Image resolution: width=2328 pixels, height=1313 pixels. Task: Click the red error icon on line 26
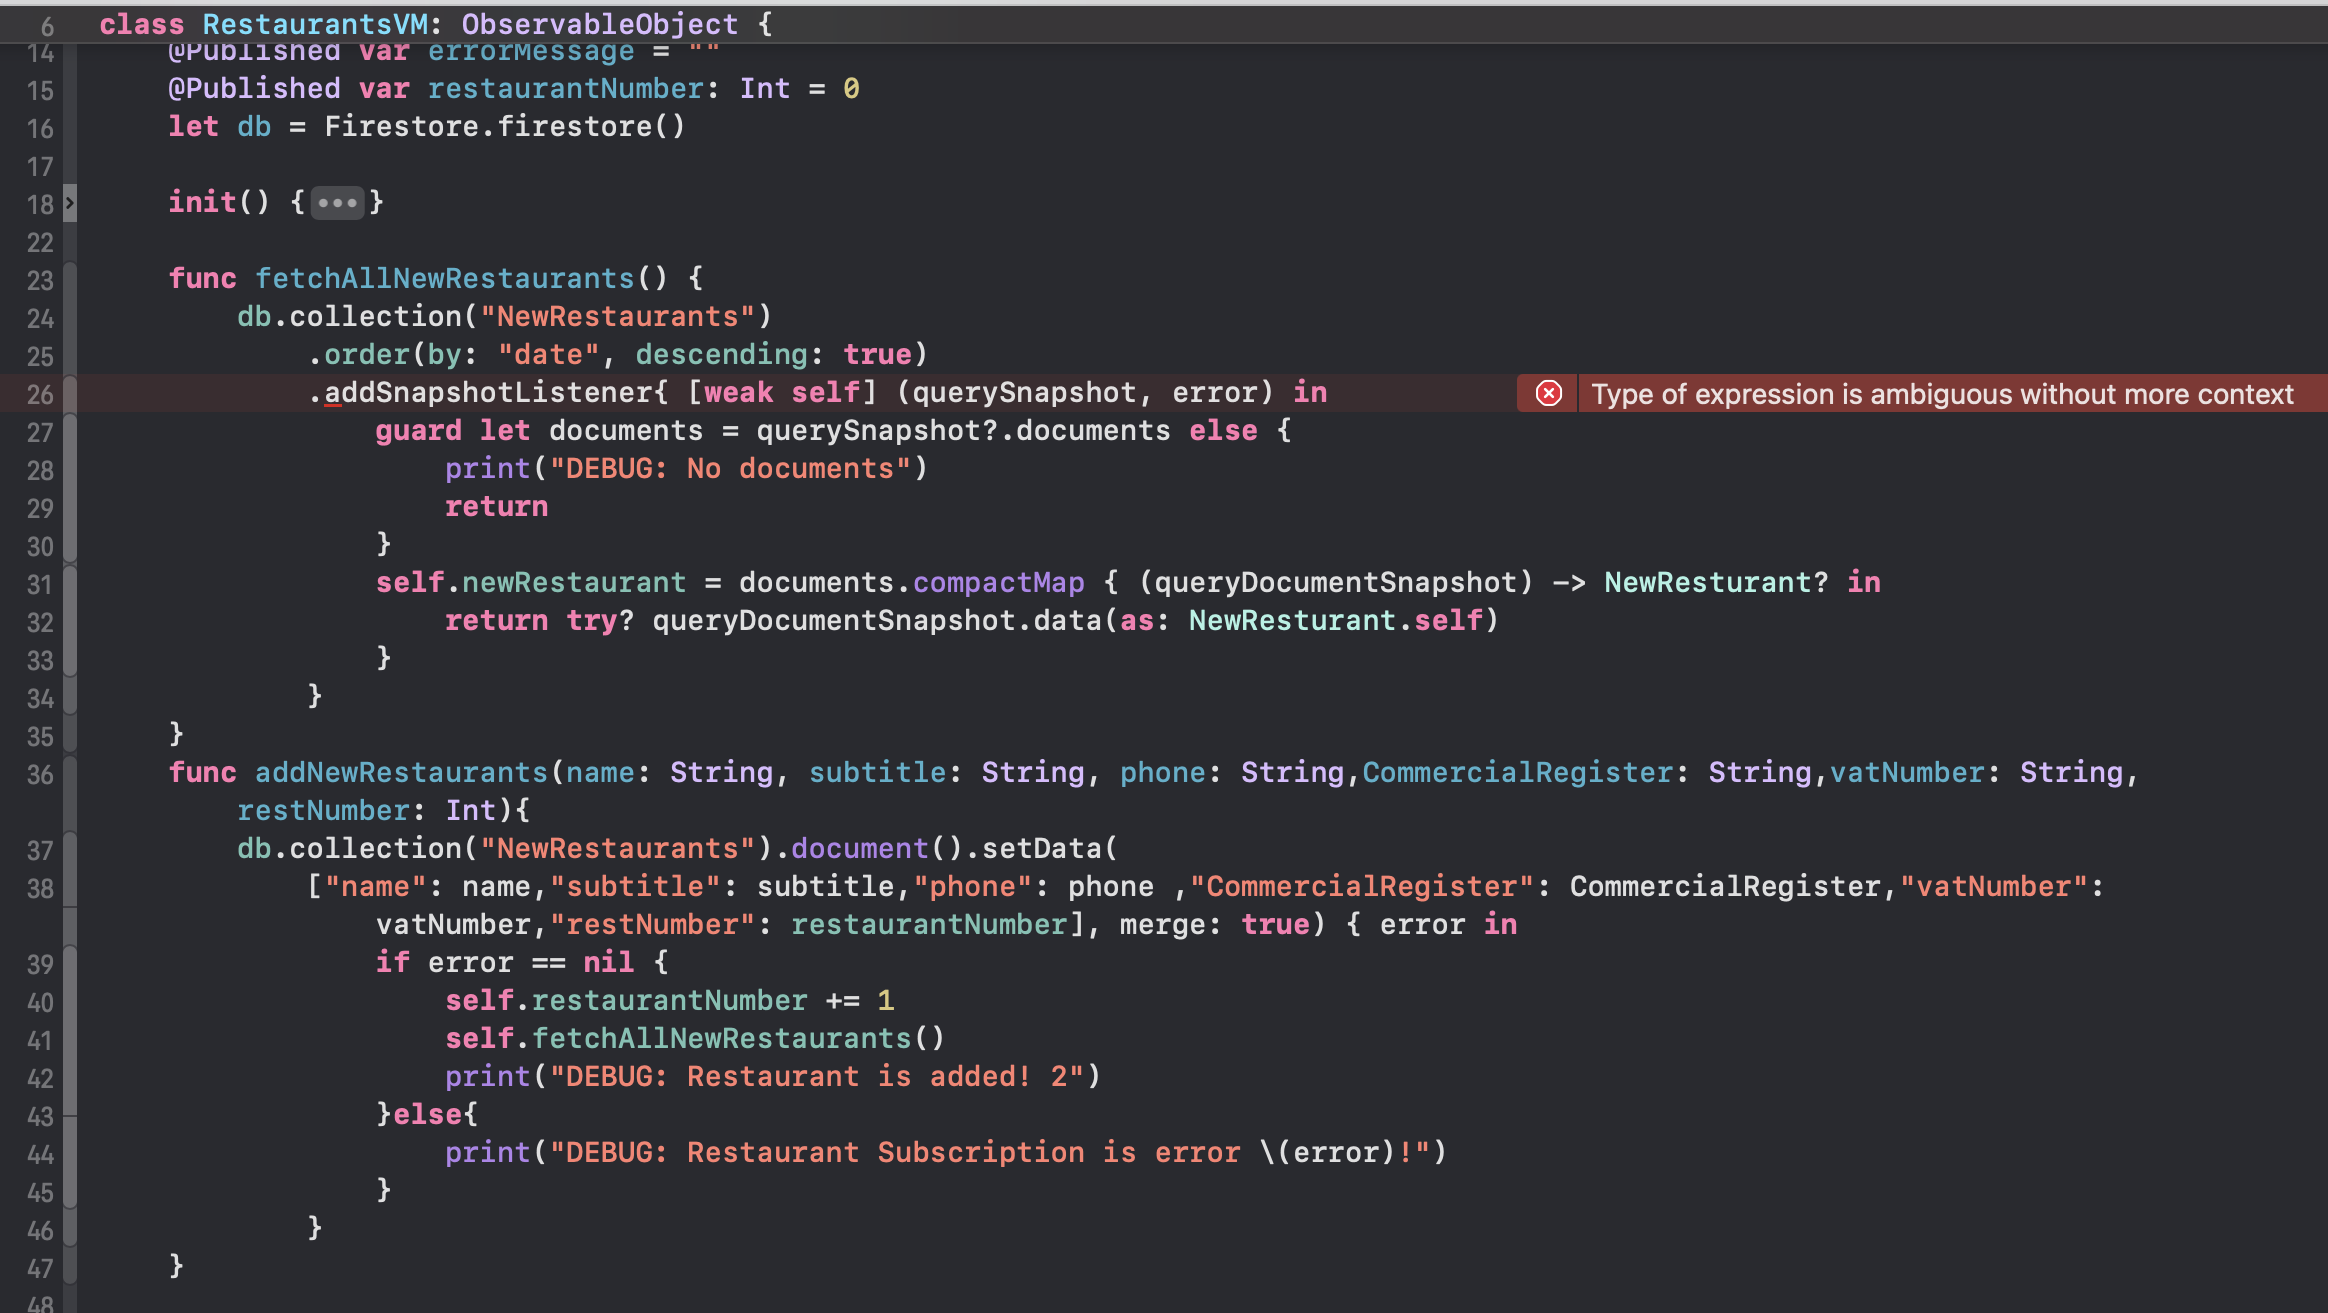point(1548,393)
